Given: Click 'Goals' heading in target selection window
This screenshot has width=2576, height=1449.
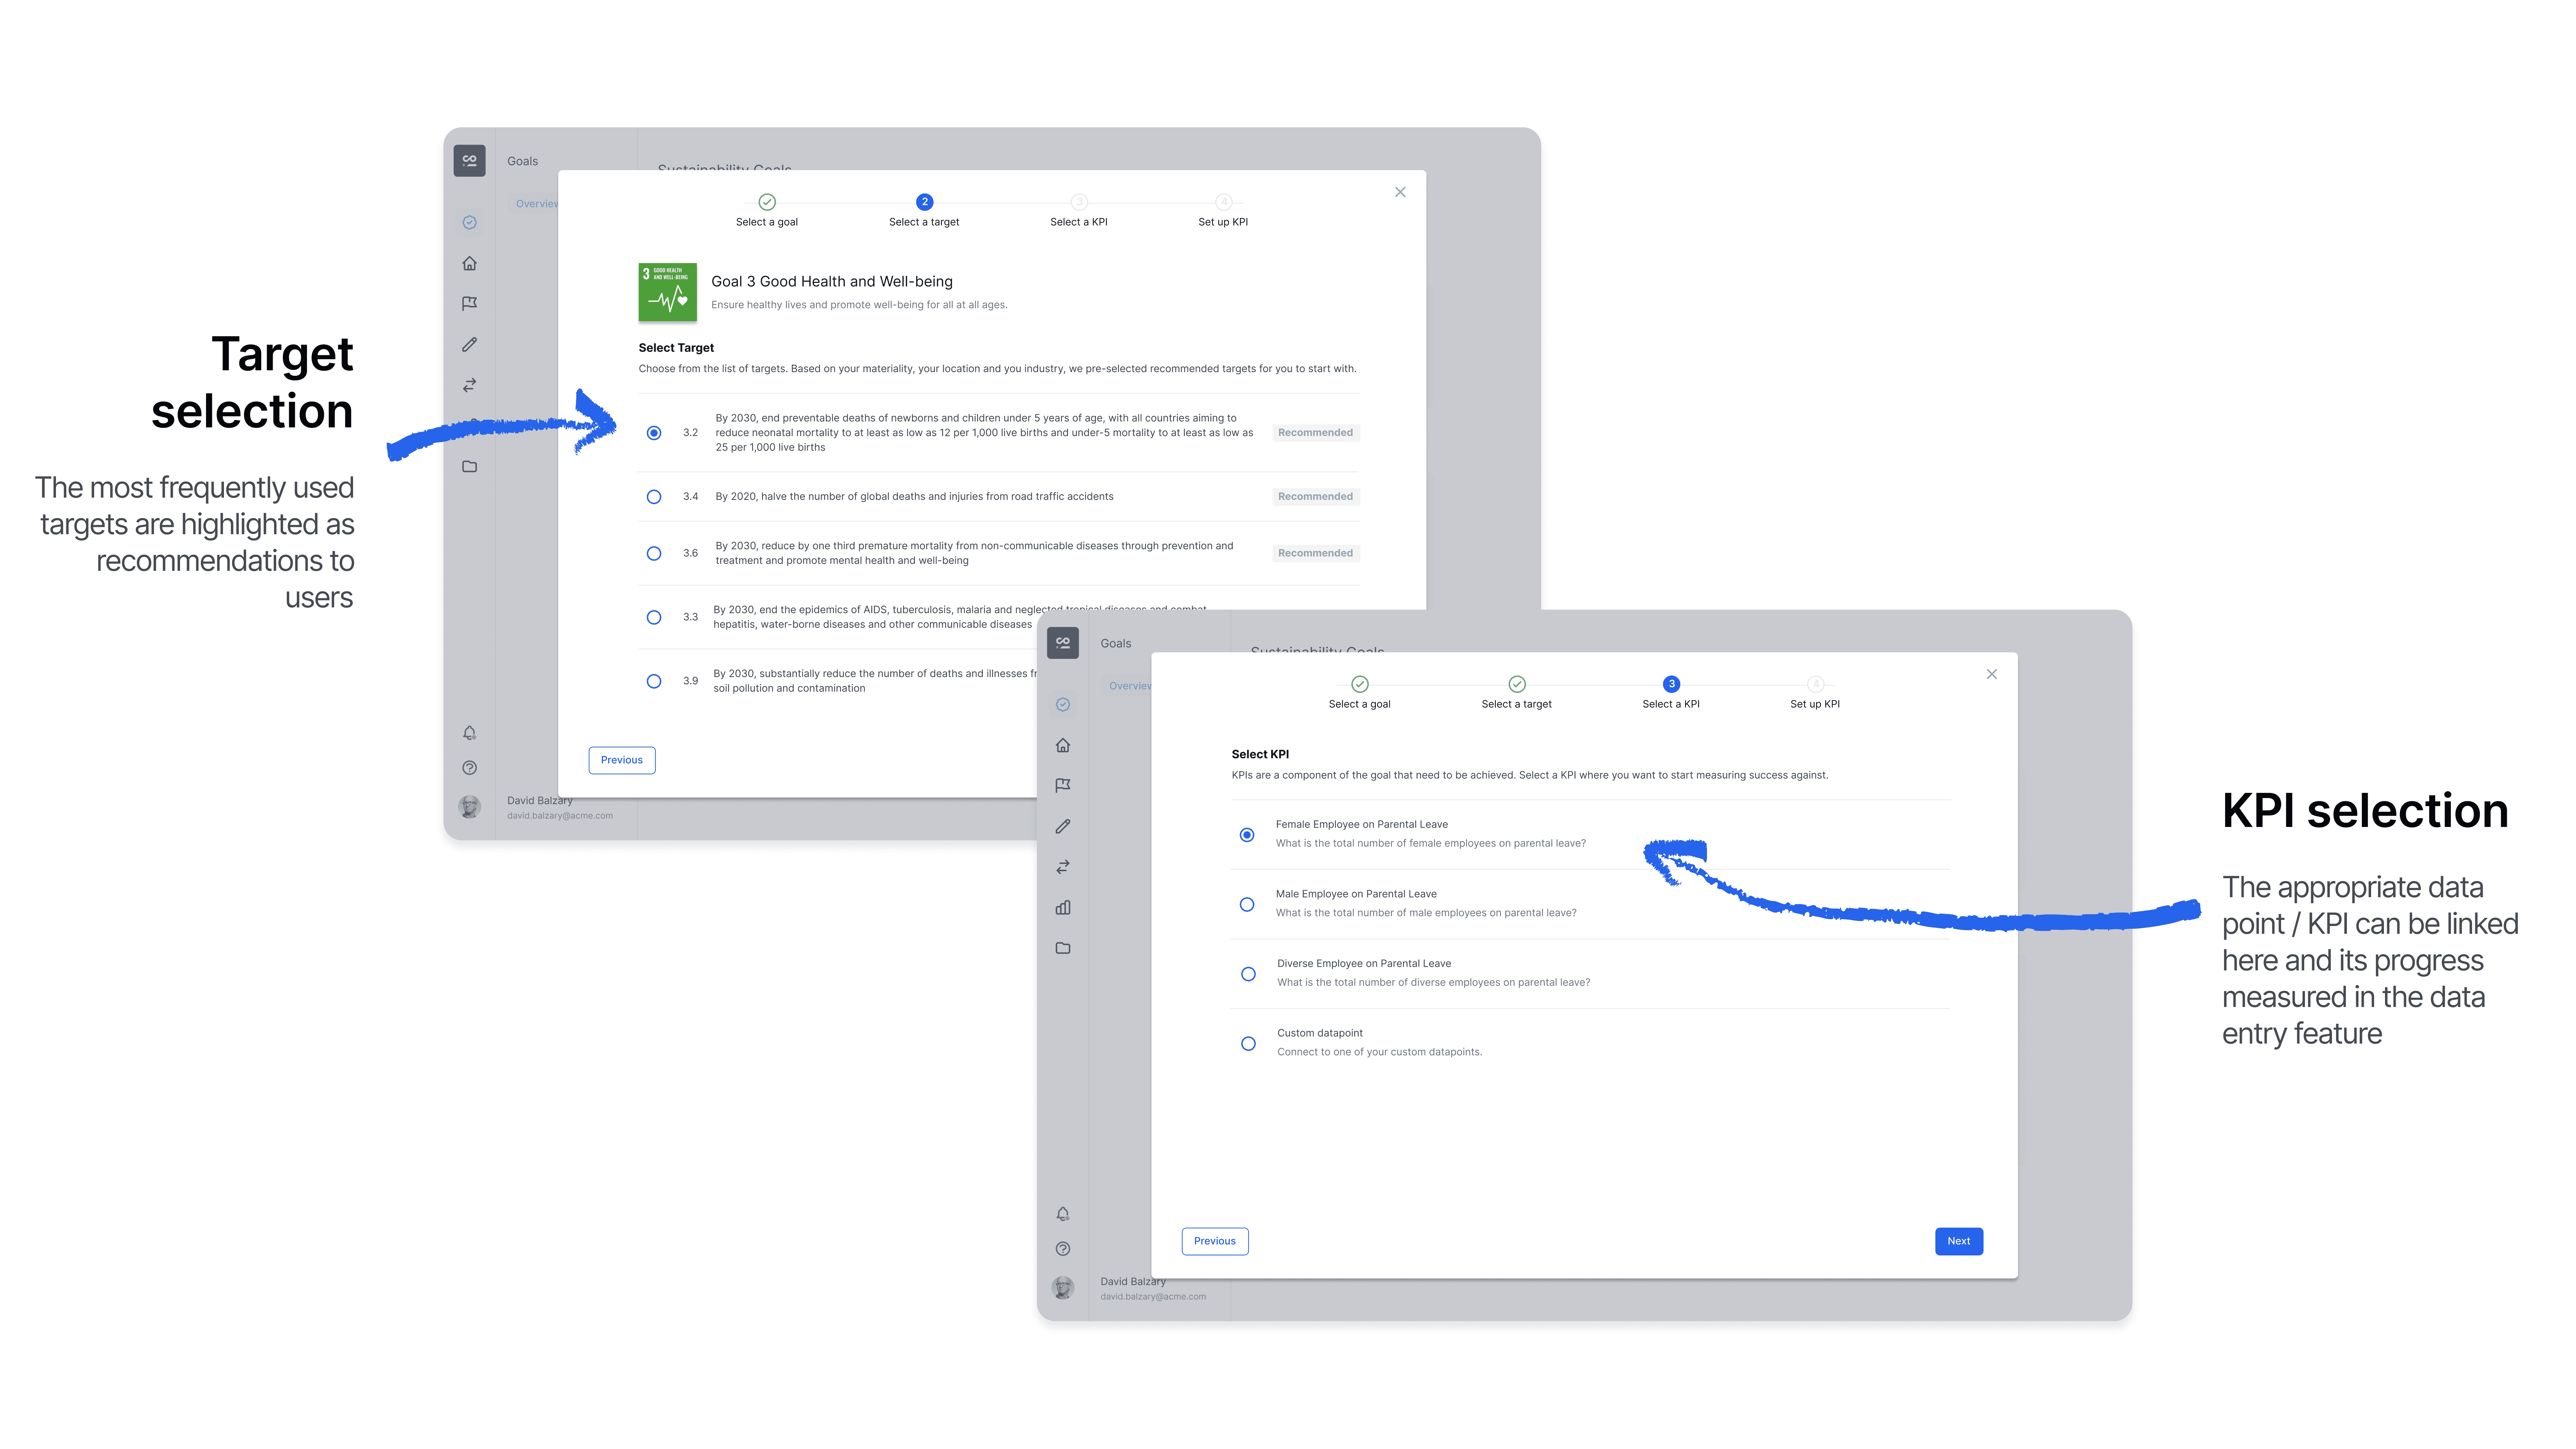Looking at the screenshot, I should (523, 161).
